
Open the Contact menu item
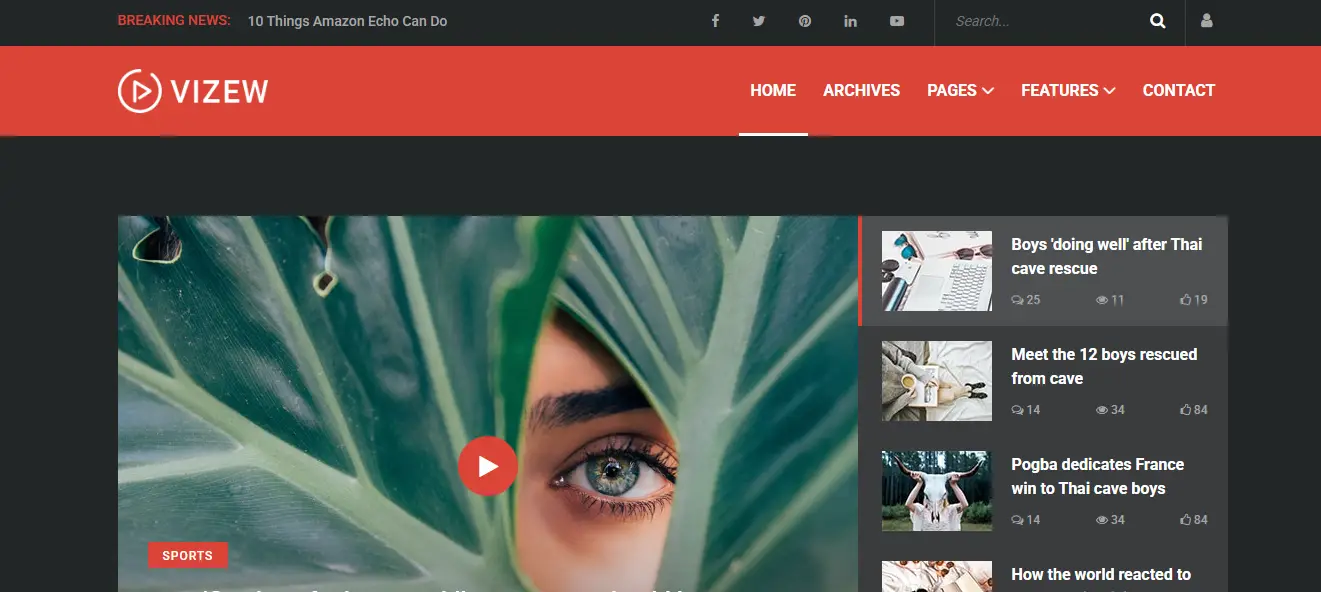pyautogui.click(x=1179, y=90)
